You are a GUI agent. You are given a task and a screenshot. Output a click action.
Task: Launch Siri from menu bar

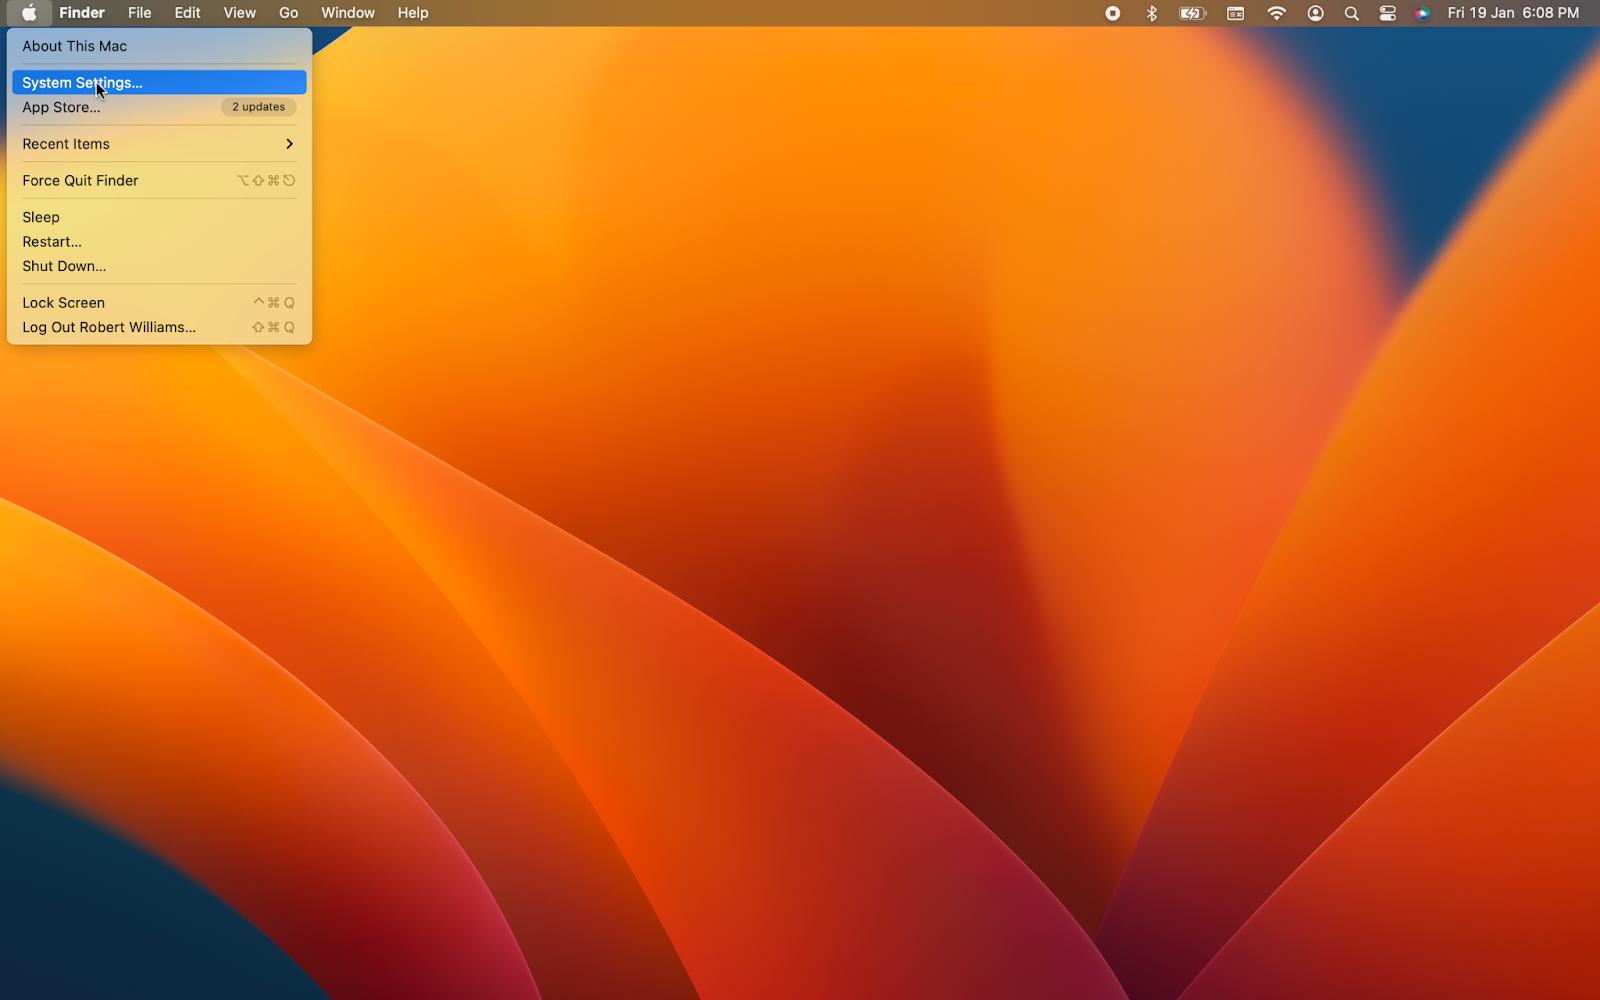1422,13
